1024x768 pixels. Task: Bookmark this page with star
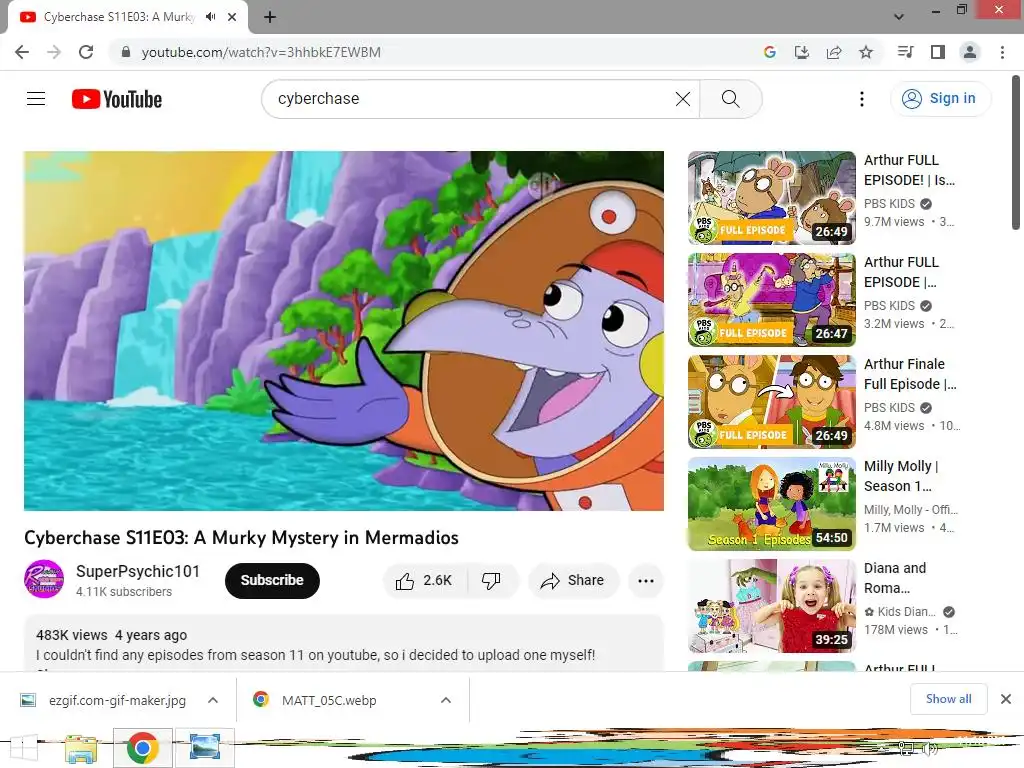click(866, 52)
